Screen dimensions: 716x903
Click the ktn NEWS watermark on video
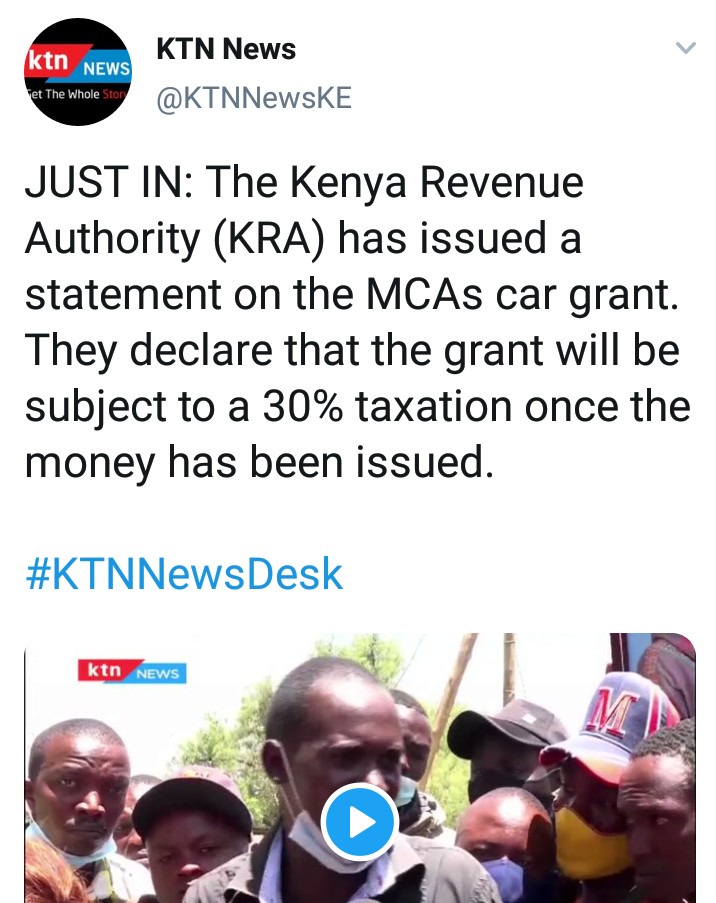(132, 671)
